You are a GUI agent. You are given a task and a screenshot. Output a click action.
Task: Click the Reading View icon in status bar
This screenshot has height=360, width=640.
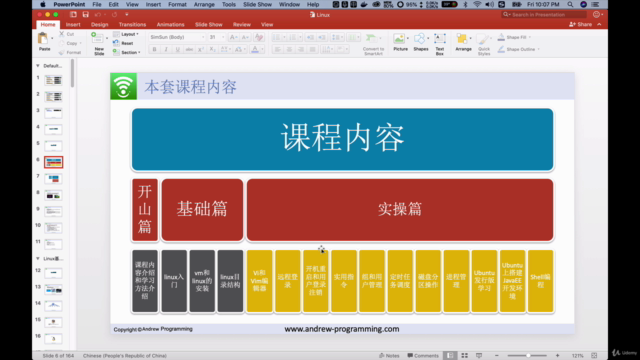(x=479, y=356)
